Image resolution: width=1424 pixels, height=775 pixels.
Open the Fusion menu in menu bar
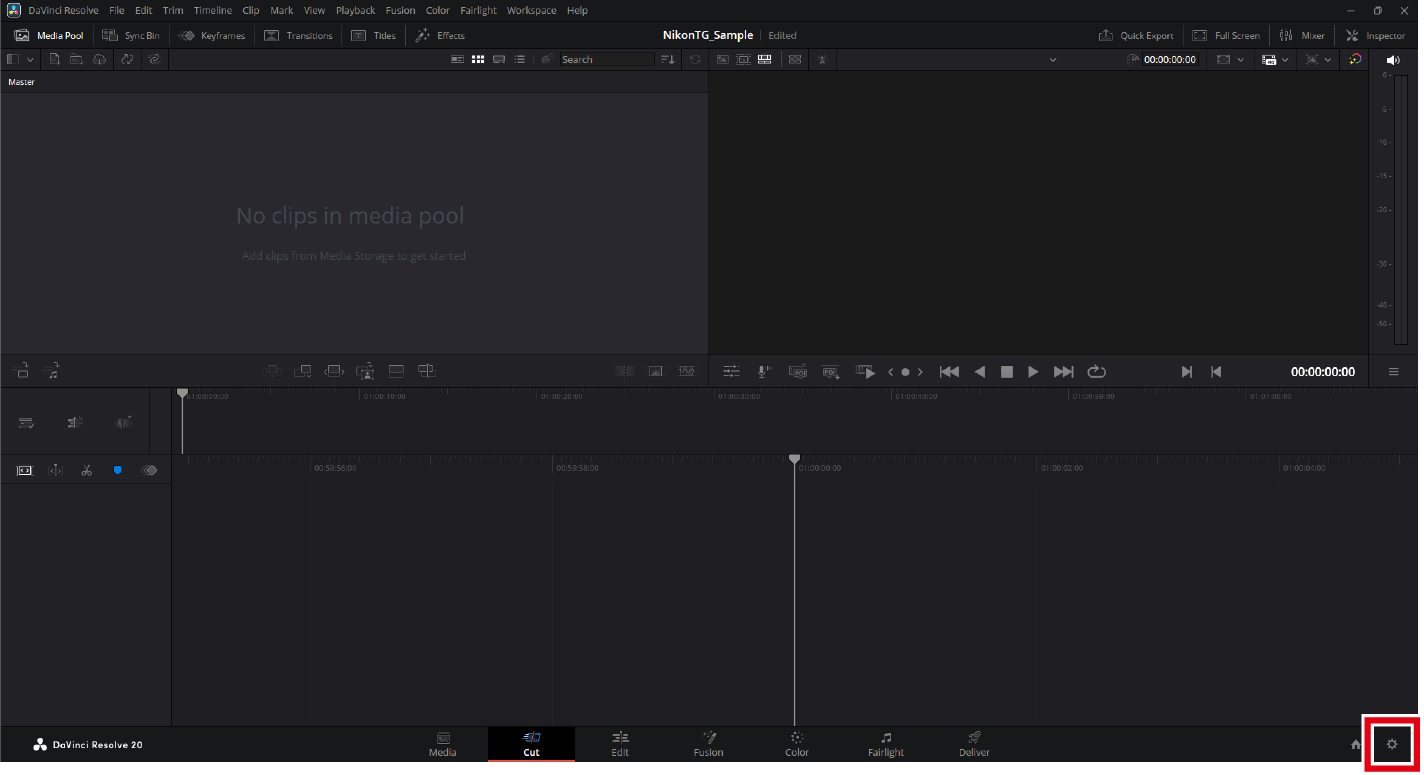[x=400, y=10]
